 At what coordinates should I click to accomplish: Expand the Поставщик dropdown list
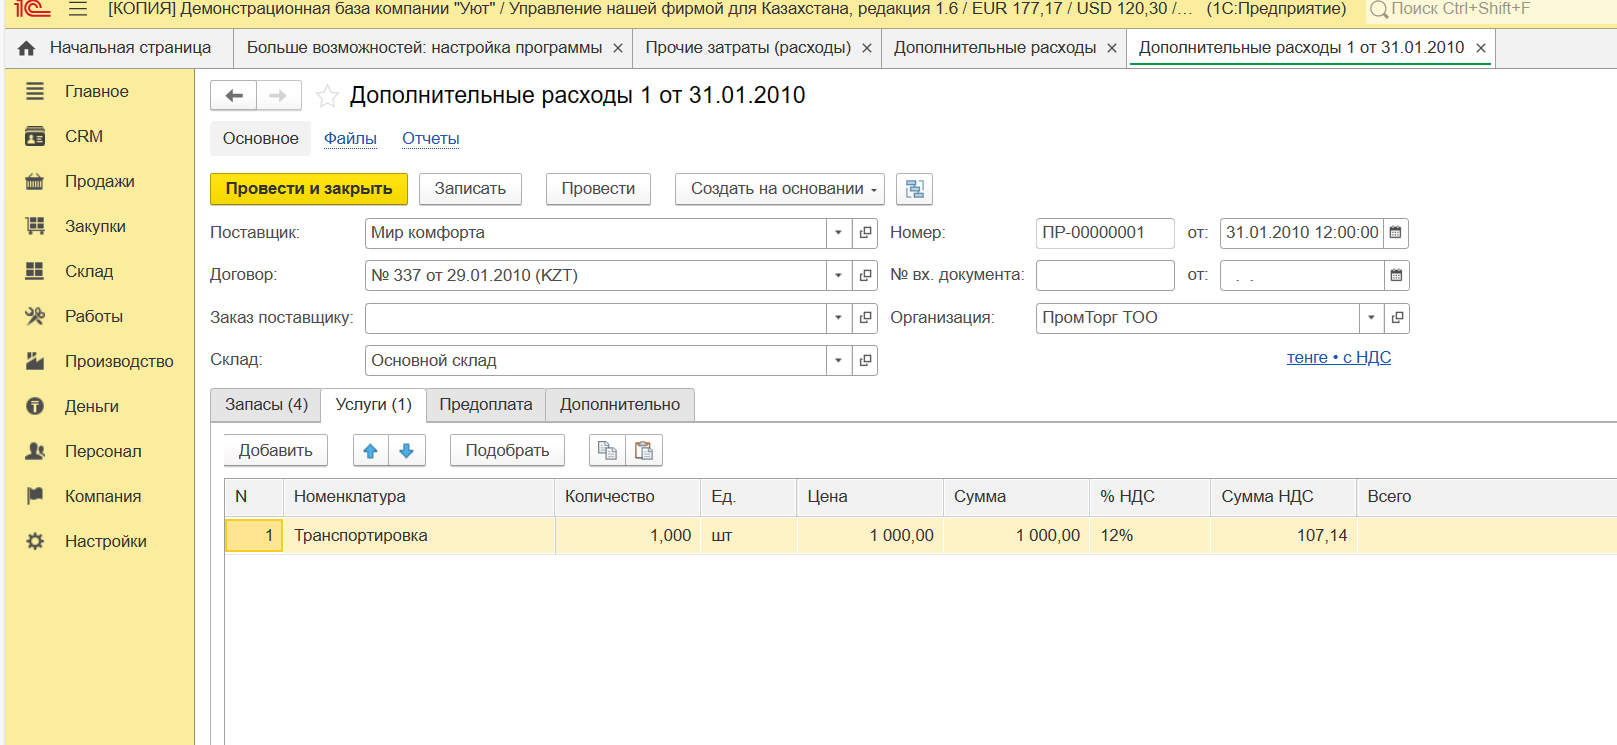point(839,233)
